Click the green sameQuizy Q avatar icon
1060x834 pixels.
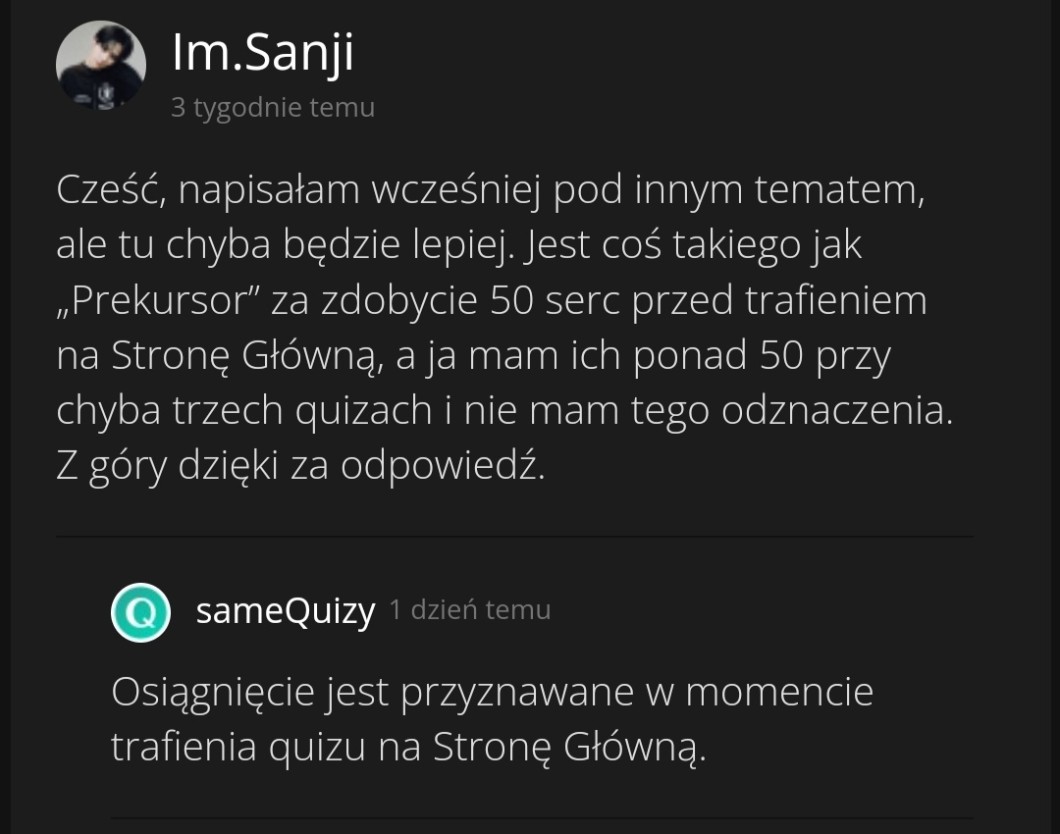click(140, 612)
